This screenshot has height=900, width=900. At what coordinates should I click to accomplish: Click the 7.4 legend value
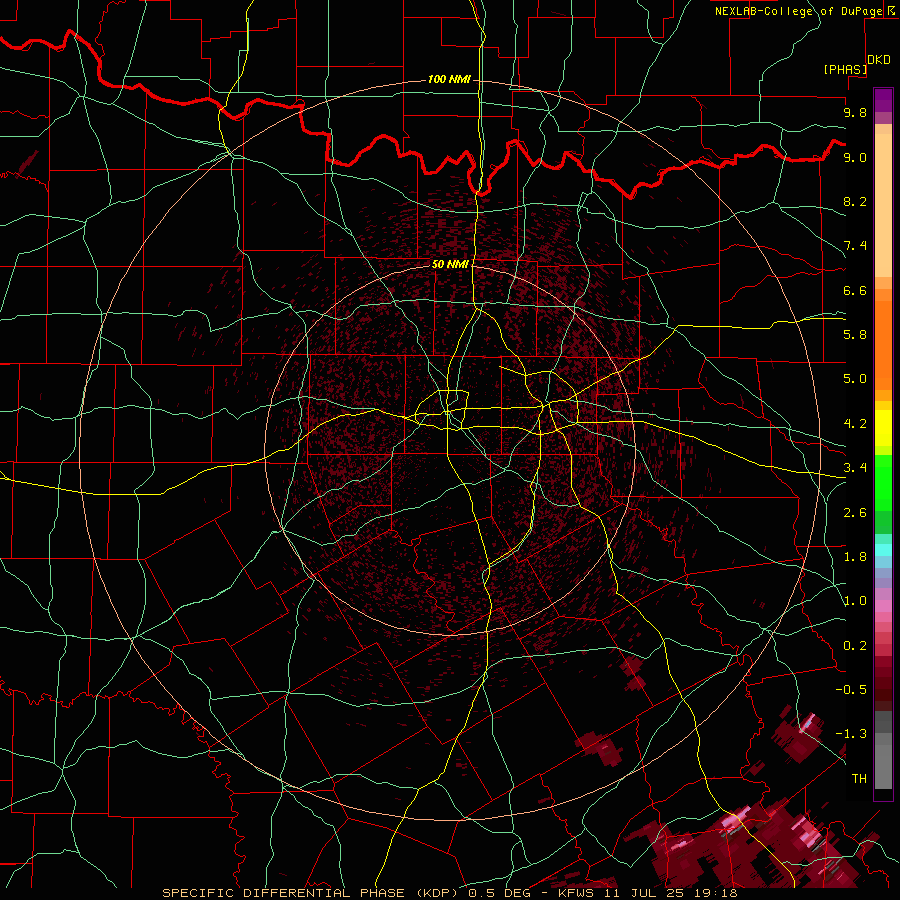[x=855, y=246]
